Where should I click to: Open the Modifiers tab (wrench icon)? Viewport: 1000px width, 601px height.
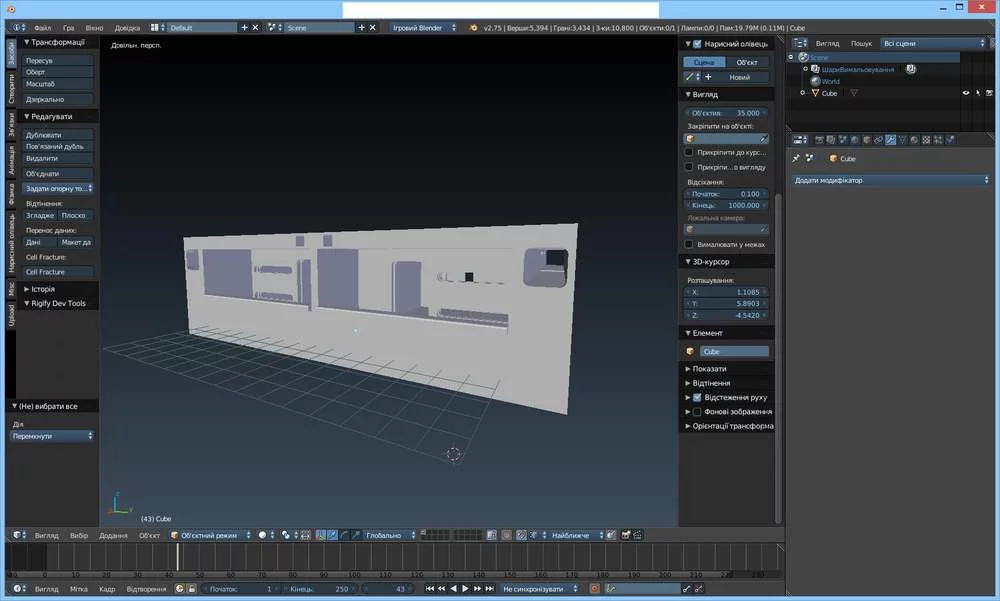tap(890, 139)
